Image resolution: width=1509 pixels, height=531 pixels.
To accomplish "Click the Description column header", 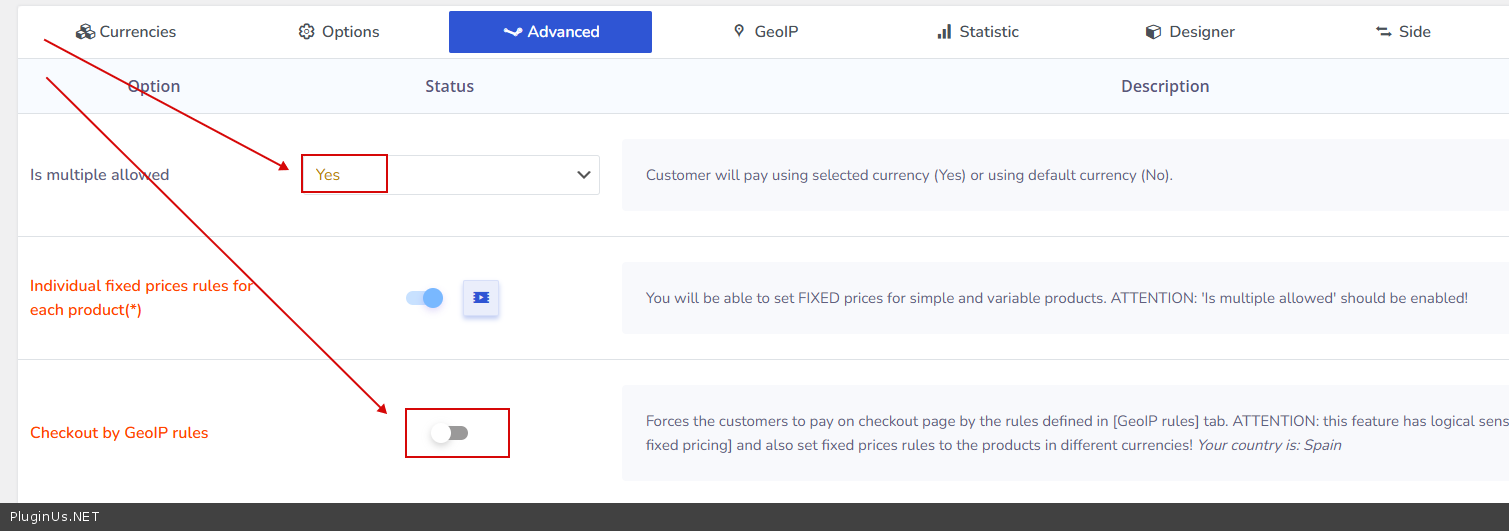I will coord(1165,86).
